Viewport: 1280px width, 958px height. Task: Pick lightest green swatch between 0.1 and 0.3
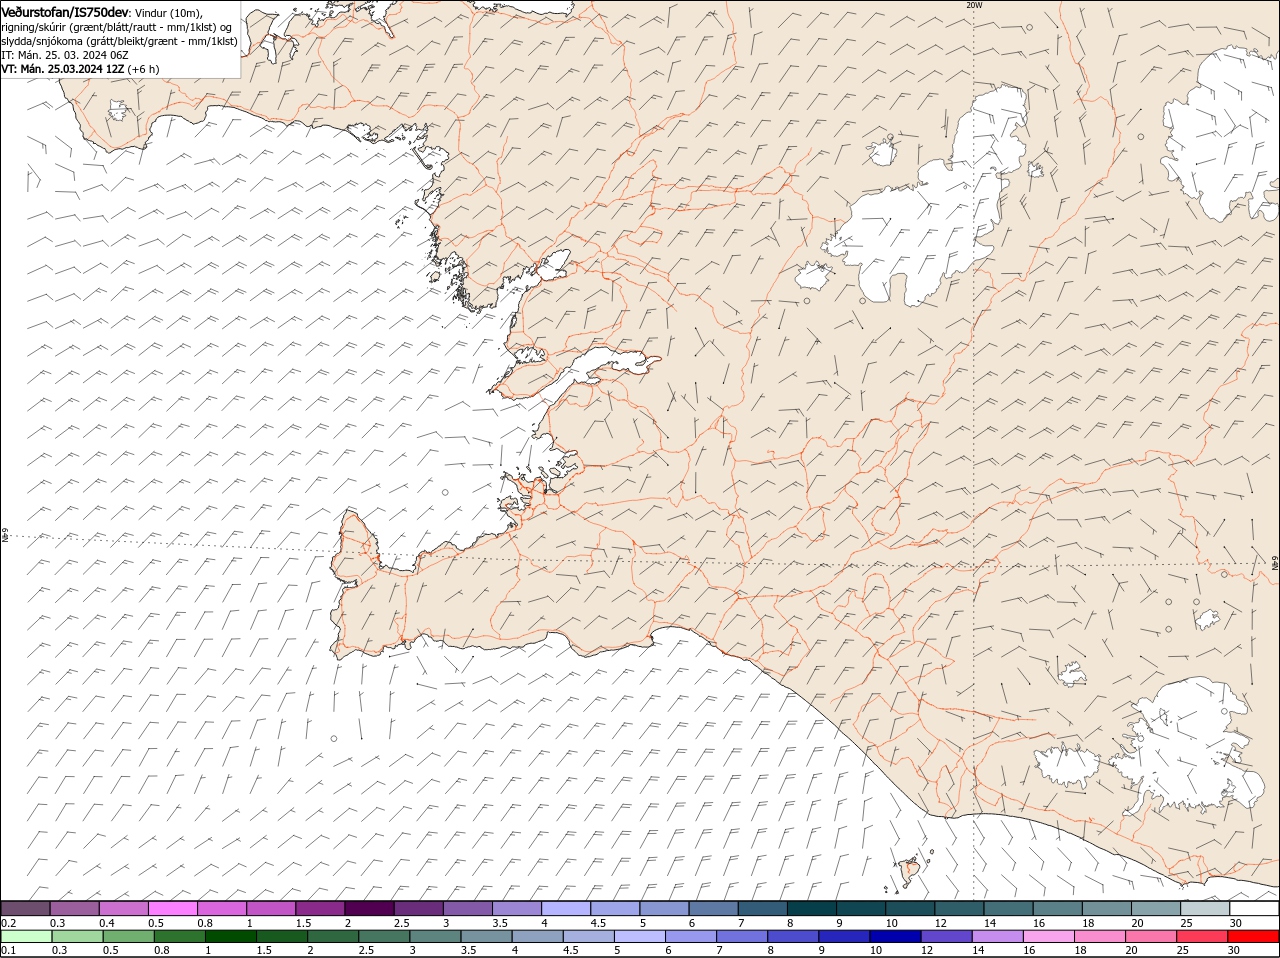[26, 937]
